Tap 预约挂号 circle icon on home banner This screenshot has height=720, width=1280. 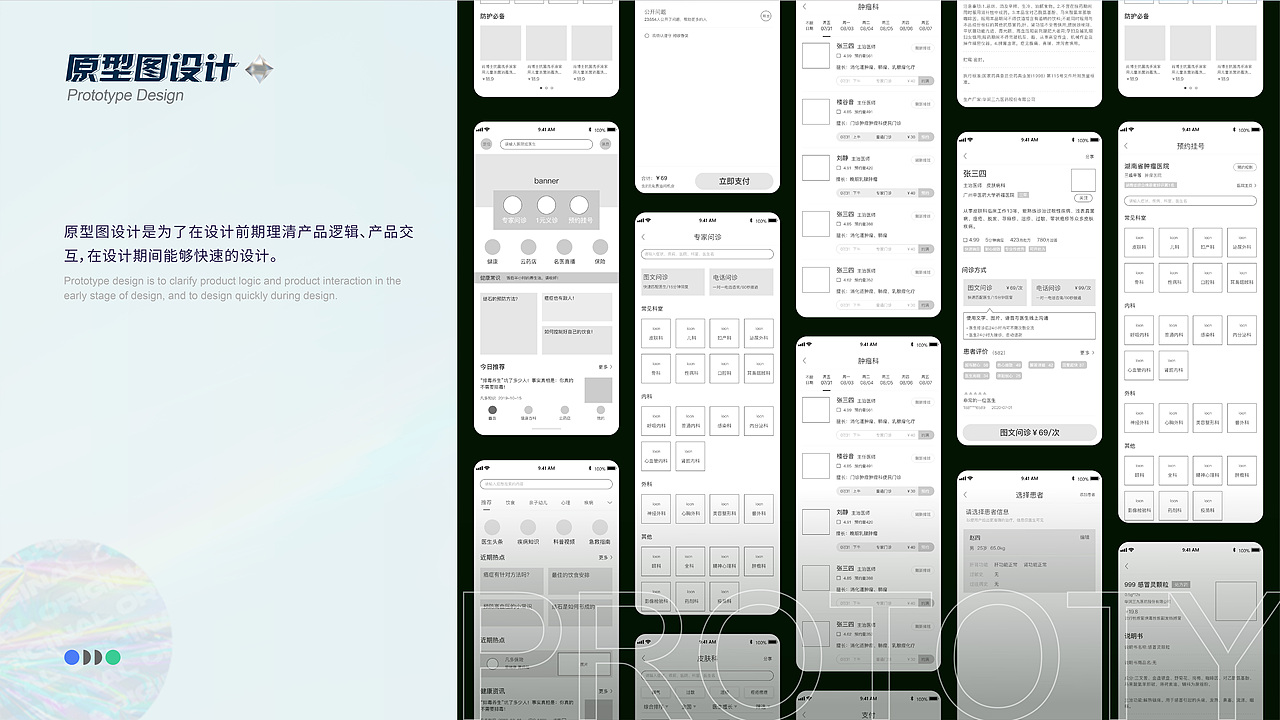coord(579,205)
